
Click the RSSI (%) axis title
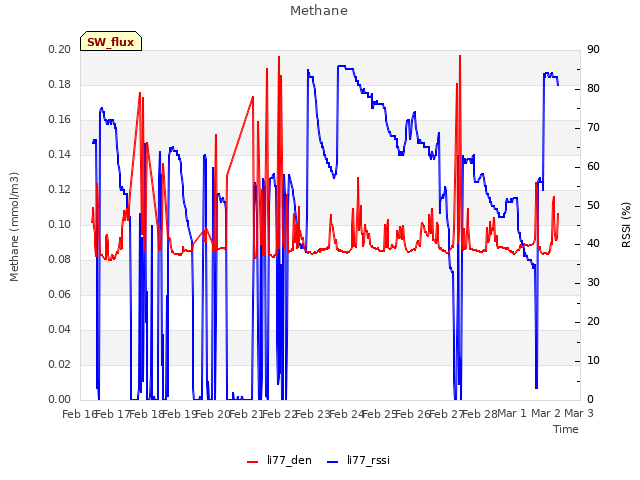626,224
